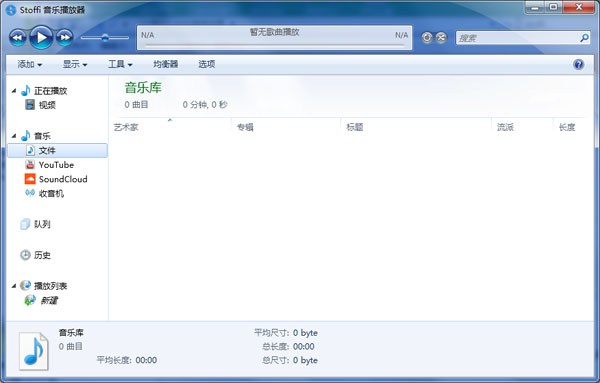Open help via the question mark icon
Screen dimensions: 600x383
pos(579,64)
